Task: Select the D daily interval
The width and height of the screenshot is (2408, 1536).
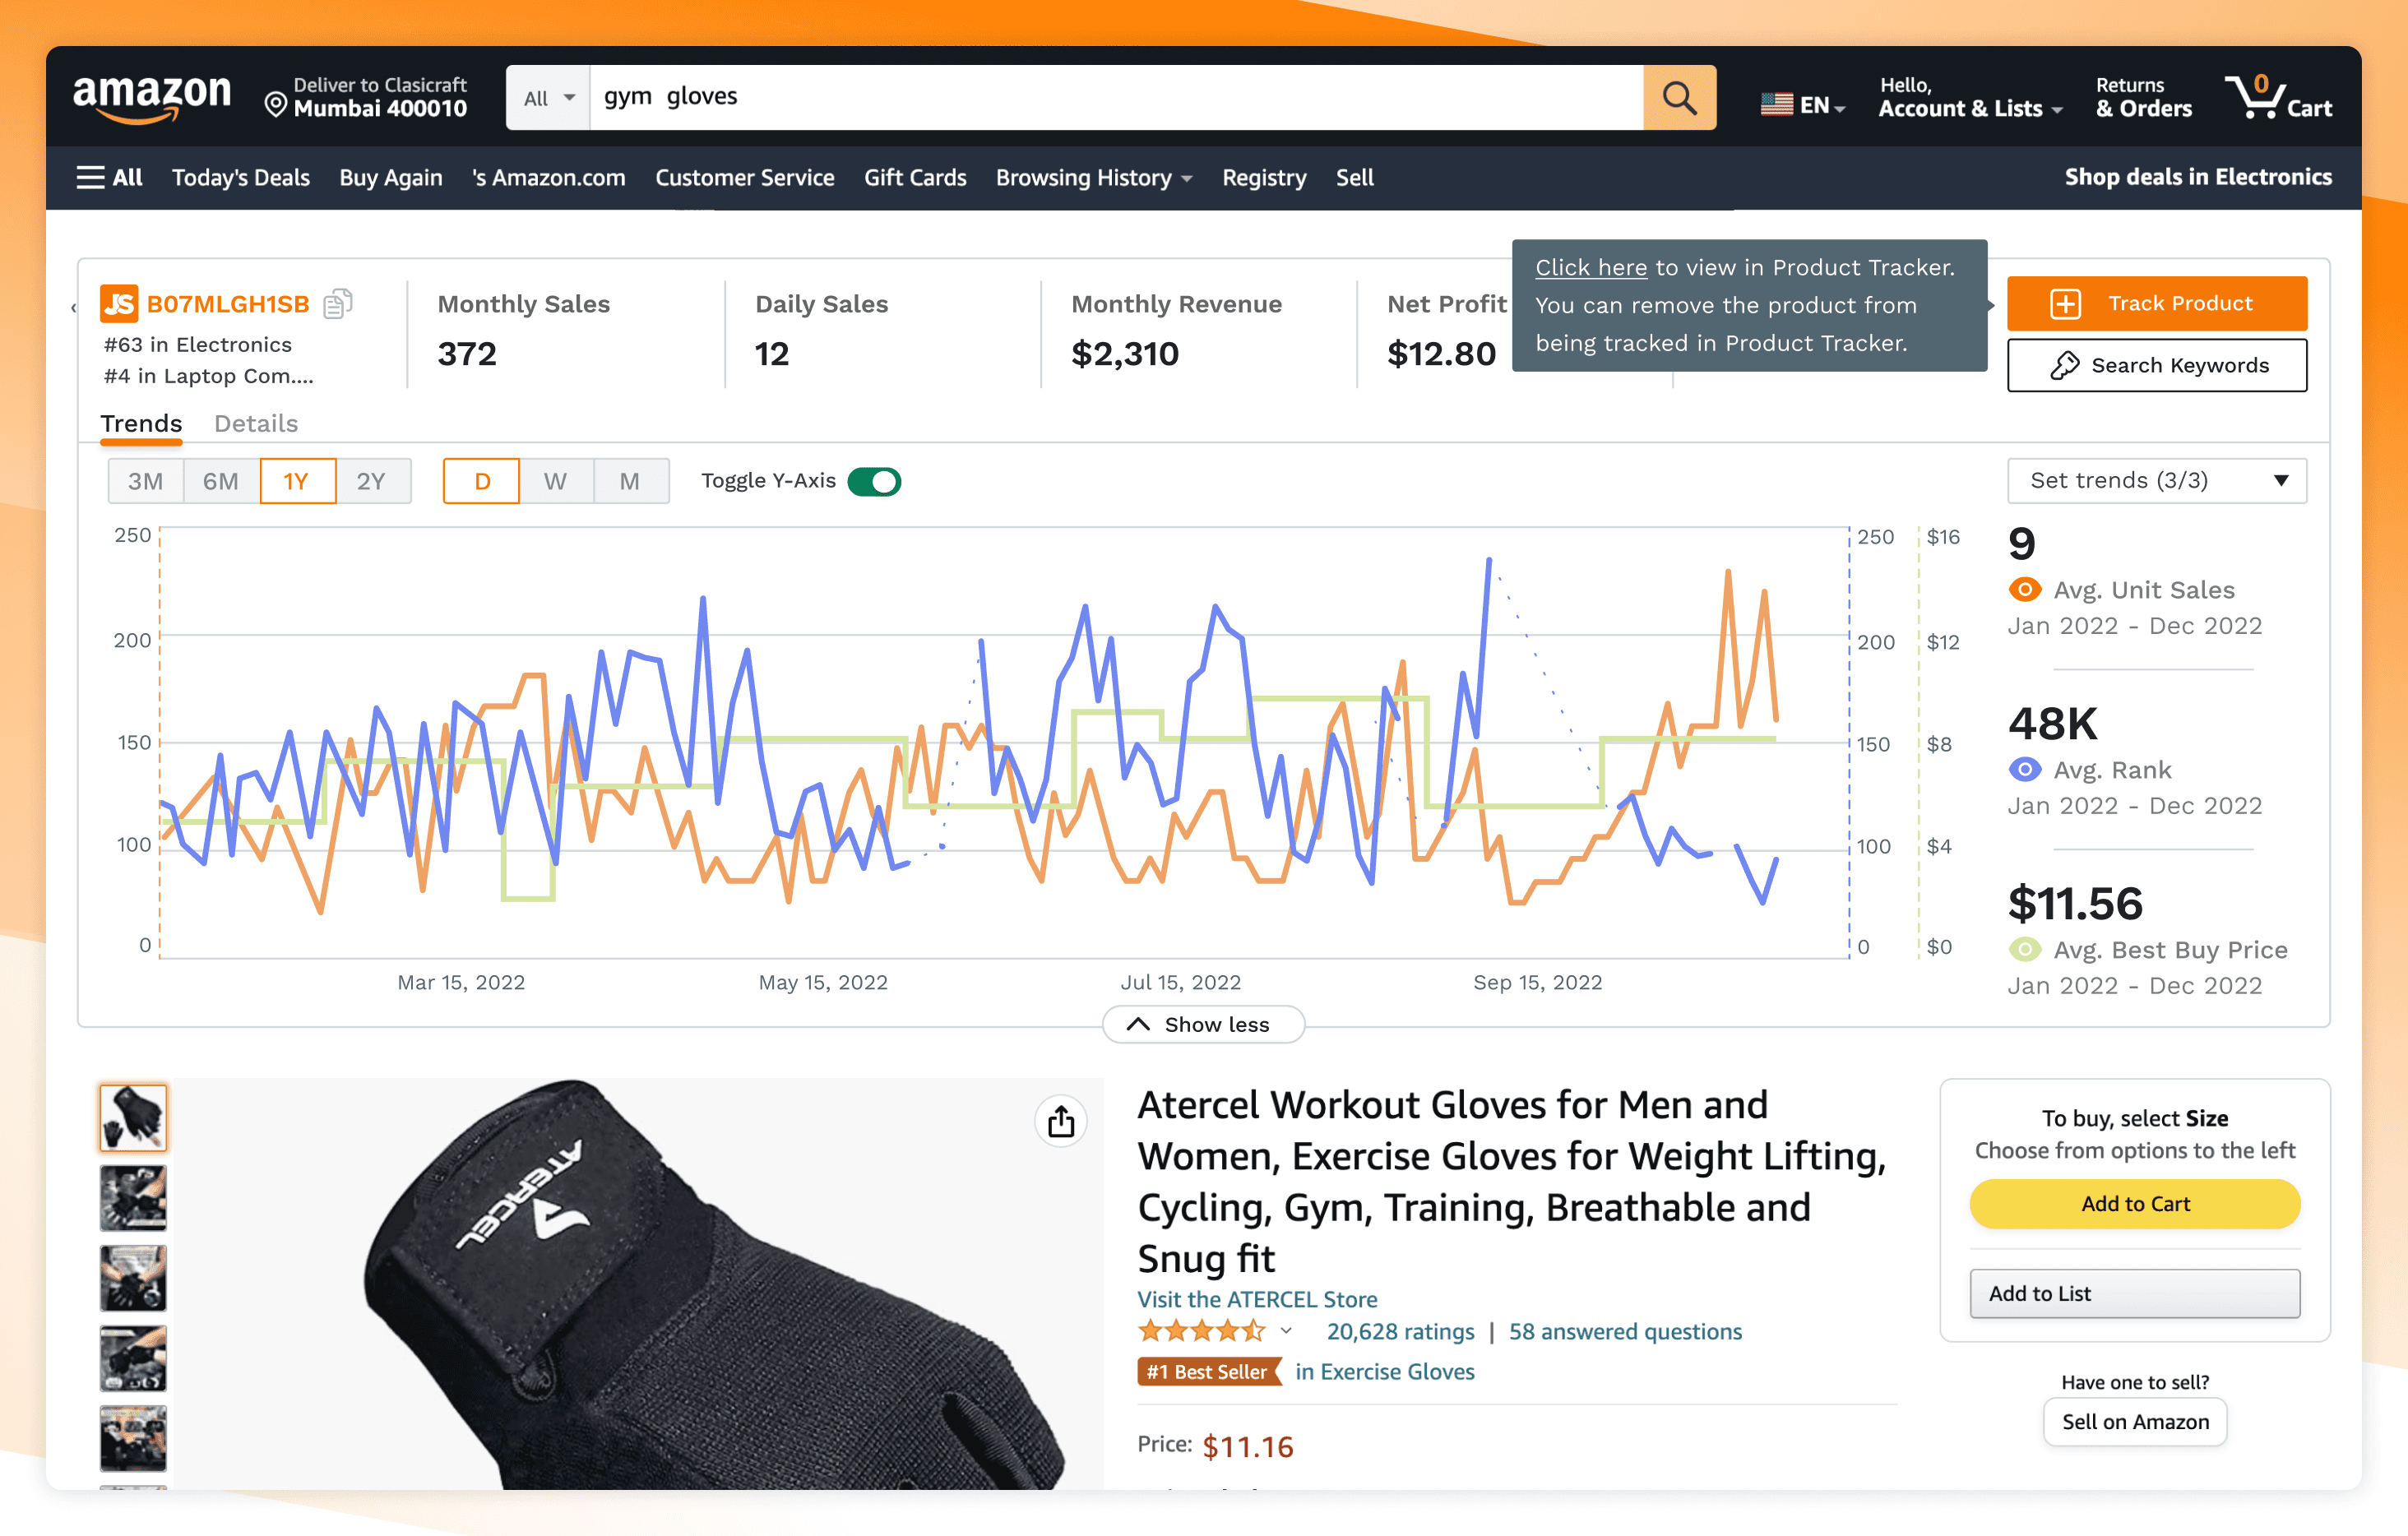Action: [x=481, y=482]
